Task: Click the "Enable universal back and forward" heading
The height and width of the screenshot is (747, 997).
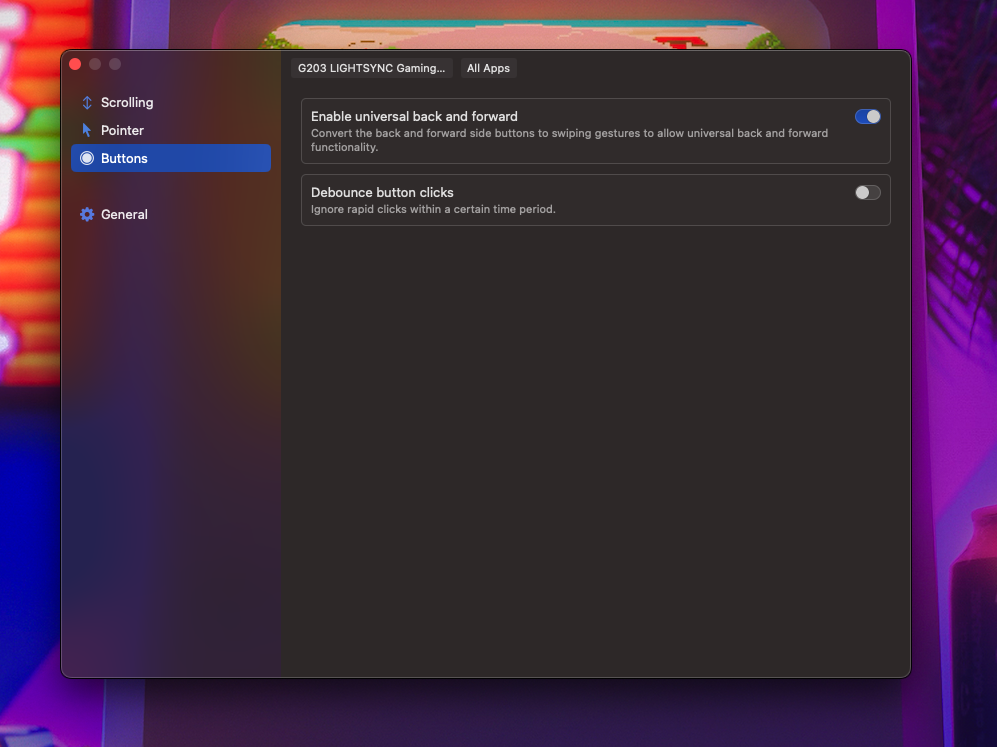Action: pos(414,117)
